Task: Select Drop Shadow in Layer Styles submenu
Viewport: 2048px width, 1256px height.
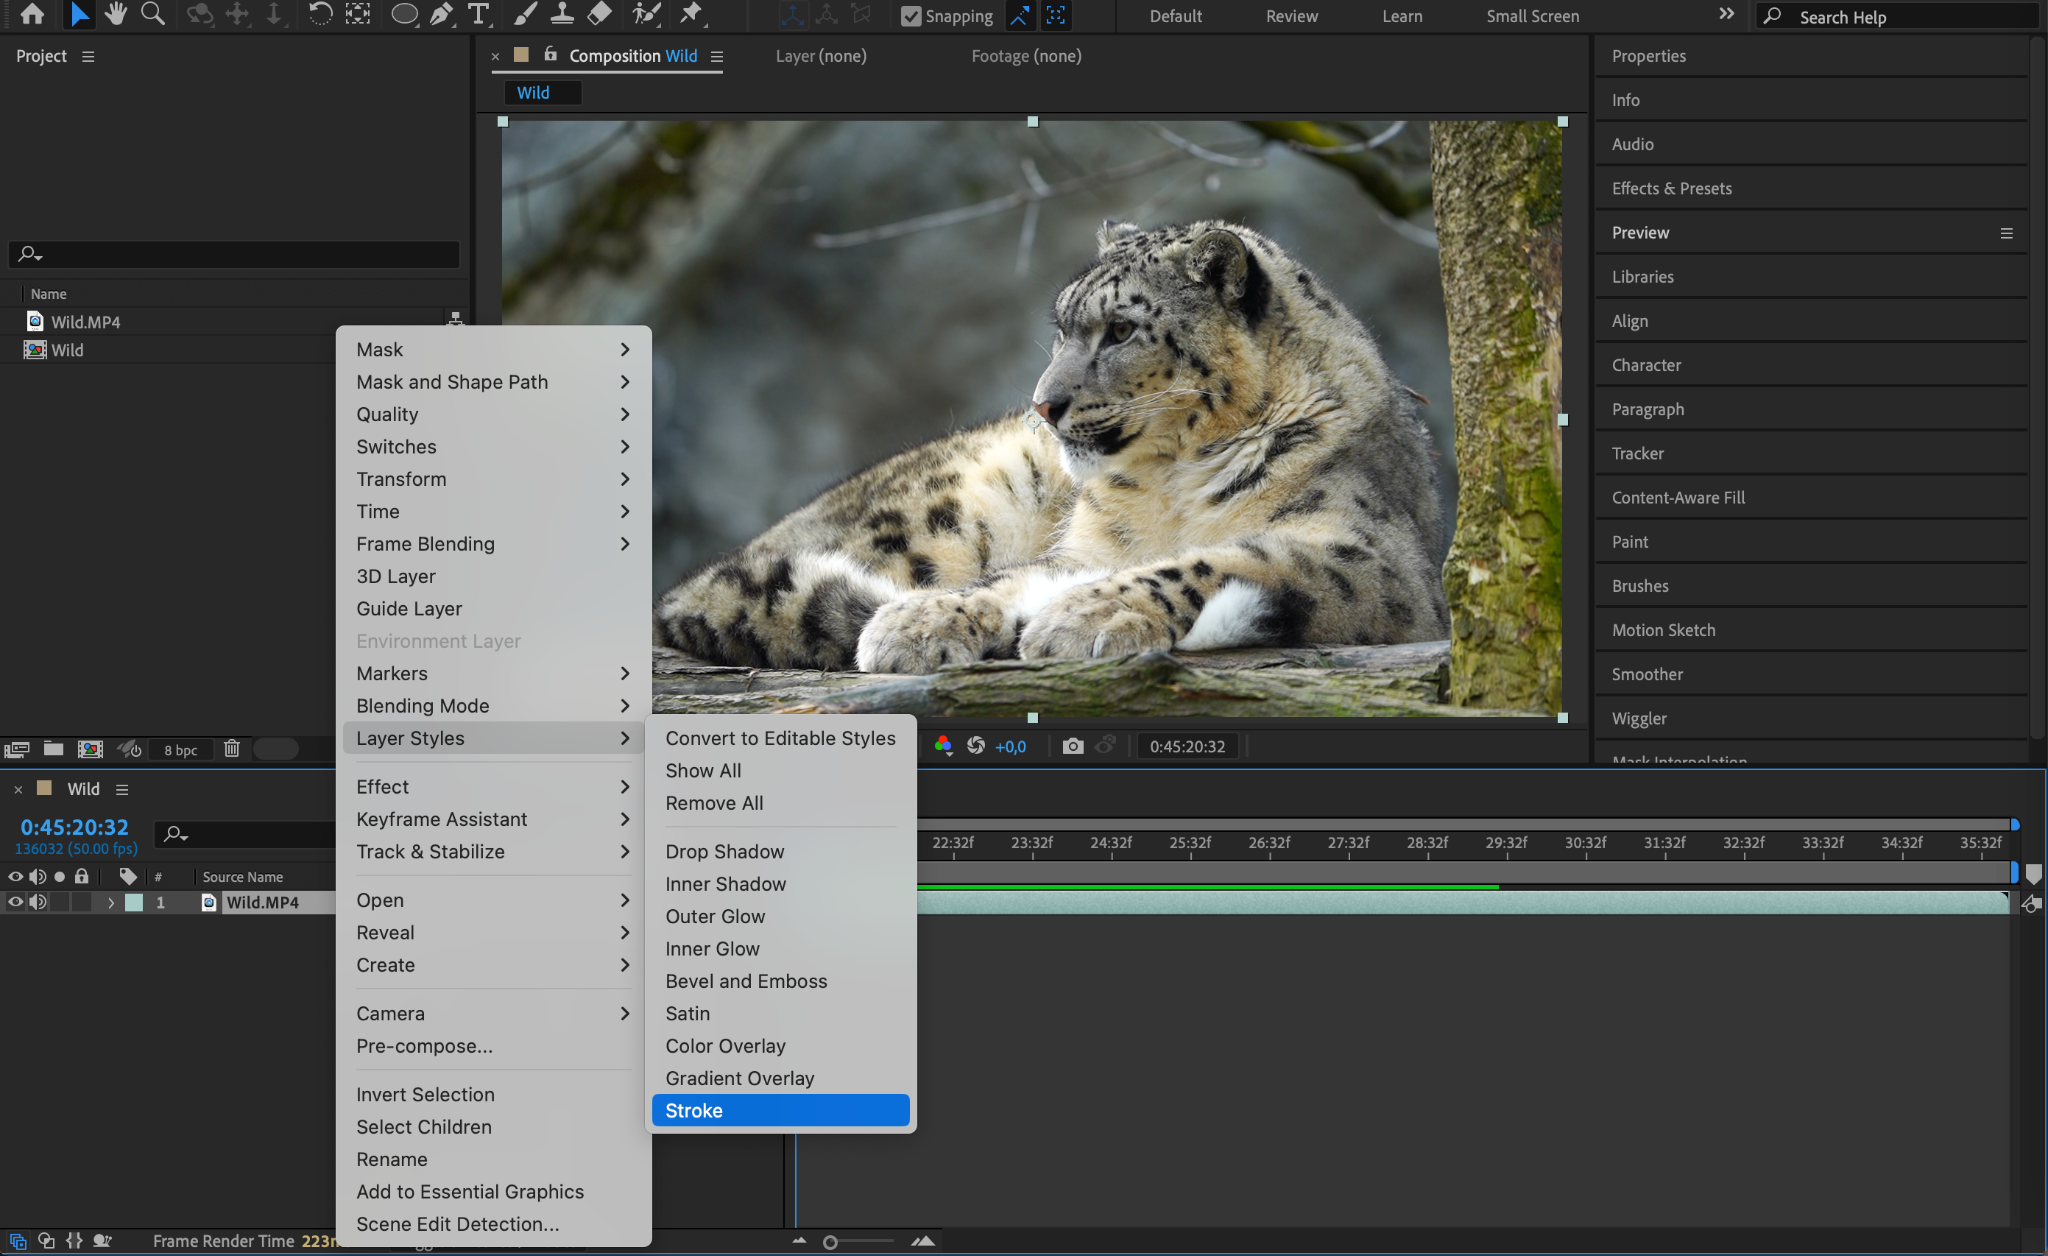Action: [725, 851]
